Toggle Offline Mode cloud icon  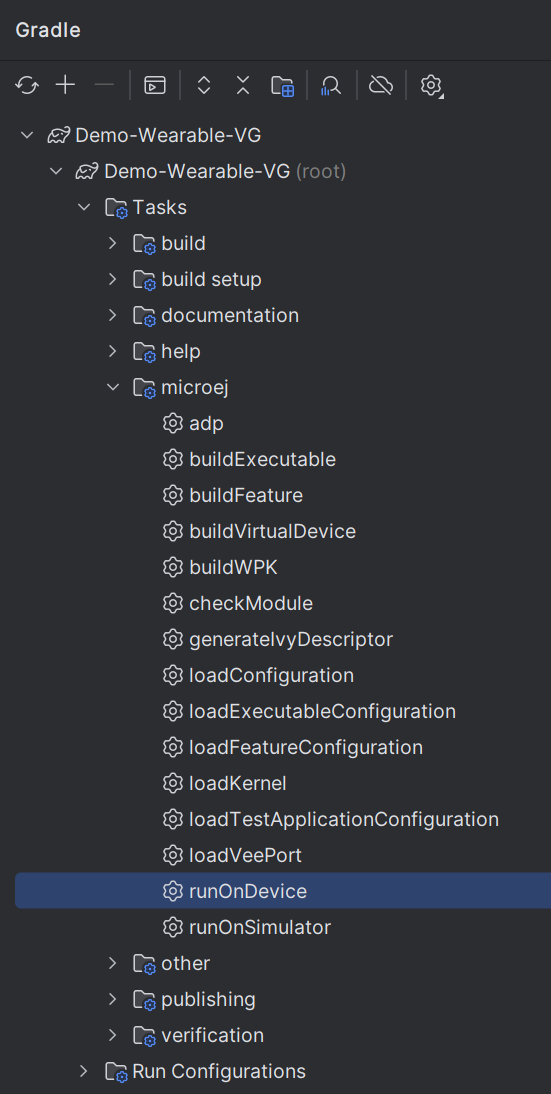point(381,86)
